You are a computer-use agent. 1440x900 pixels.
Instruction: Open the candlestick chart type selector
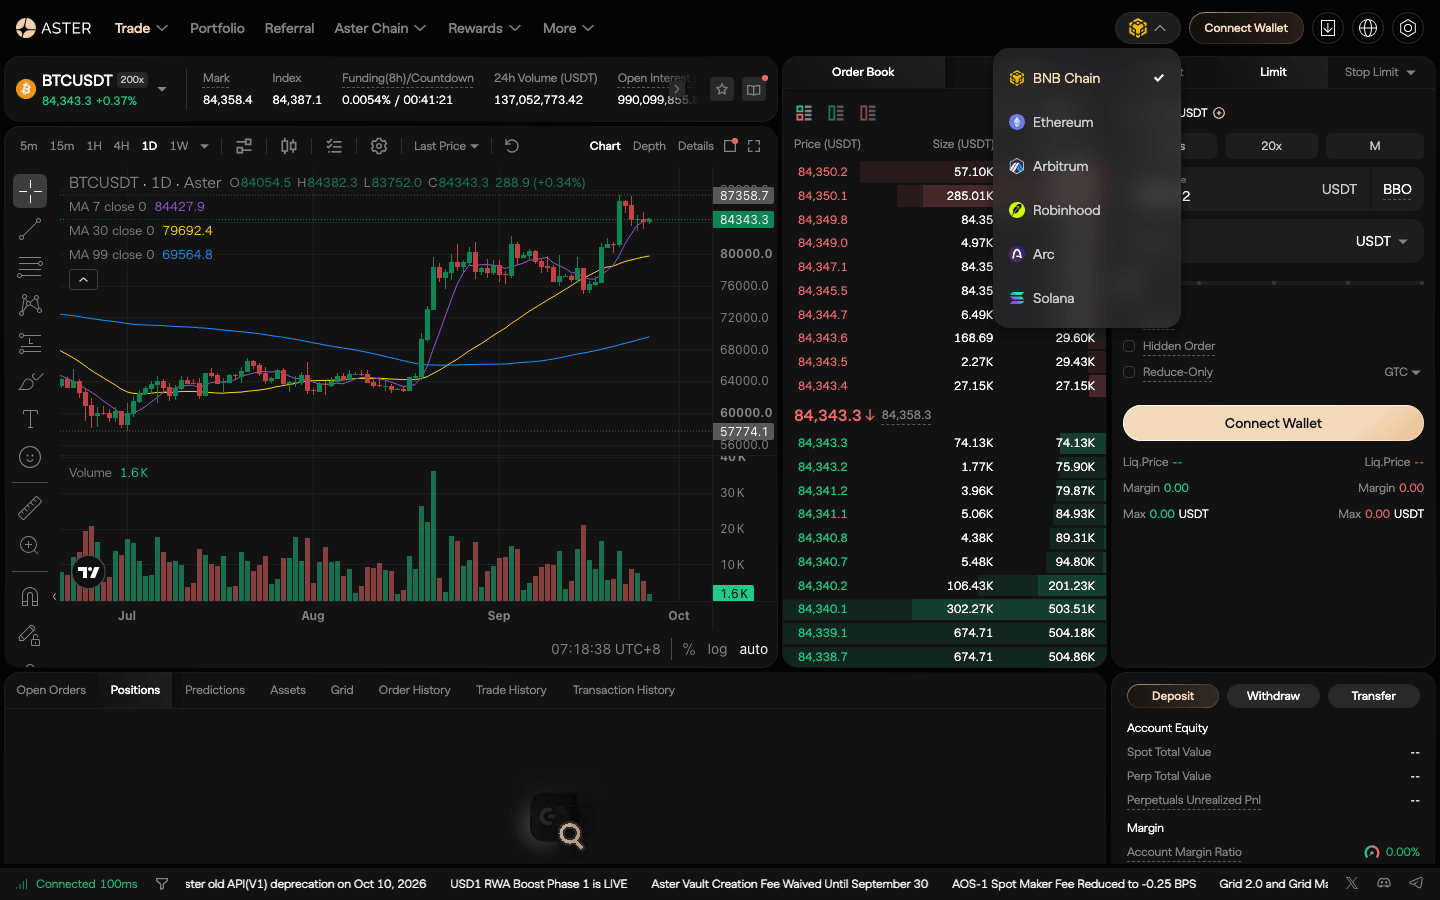tap(289, 146)
